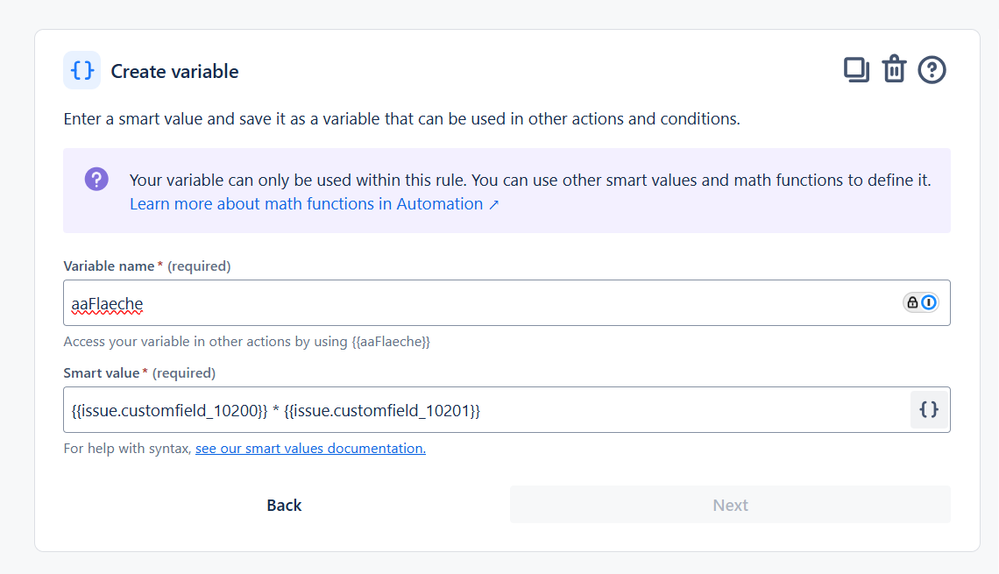This screenshot has width=999, height=574.
Task: Open Learn more about math functions link
Action: pos(314,204)
